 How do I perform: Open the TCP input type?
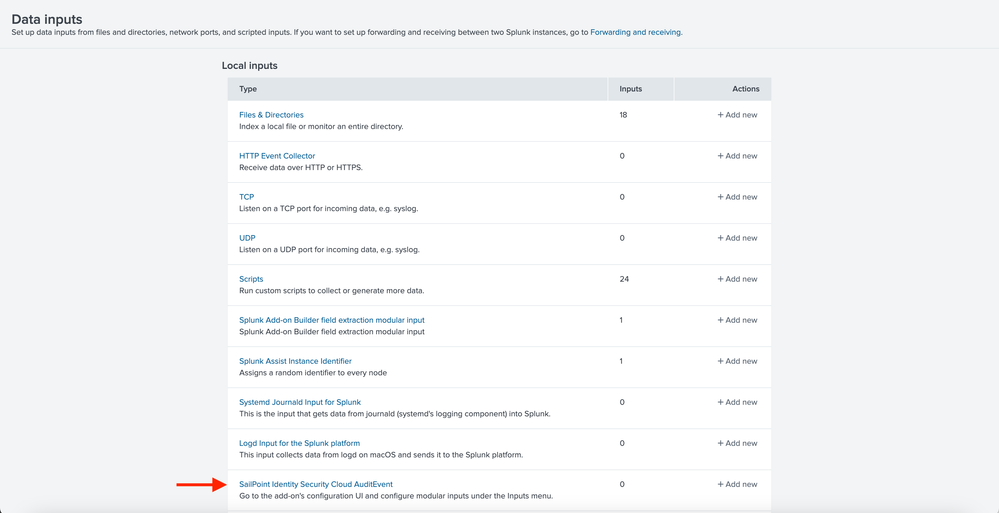pos(247,197)
